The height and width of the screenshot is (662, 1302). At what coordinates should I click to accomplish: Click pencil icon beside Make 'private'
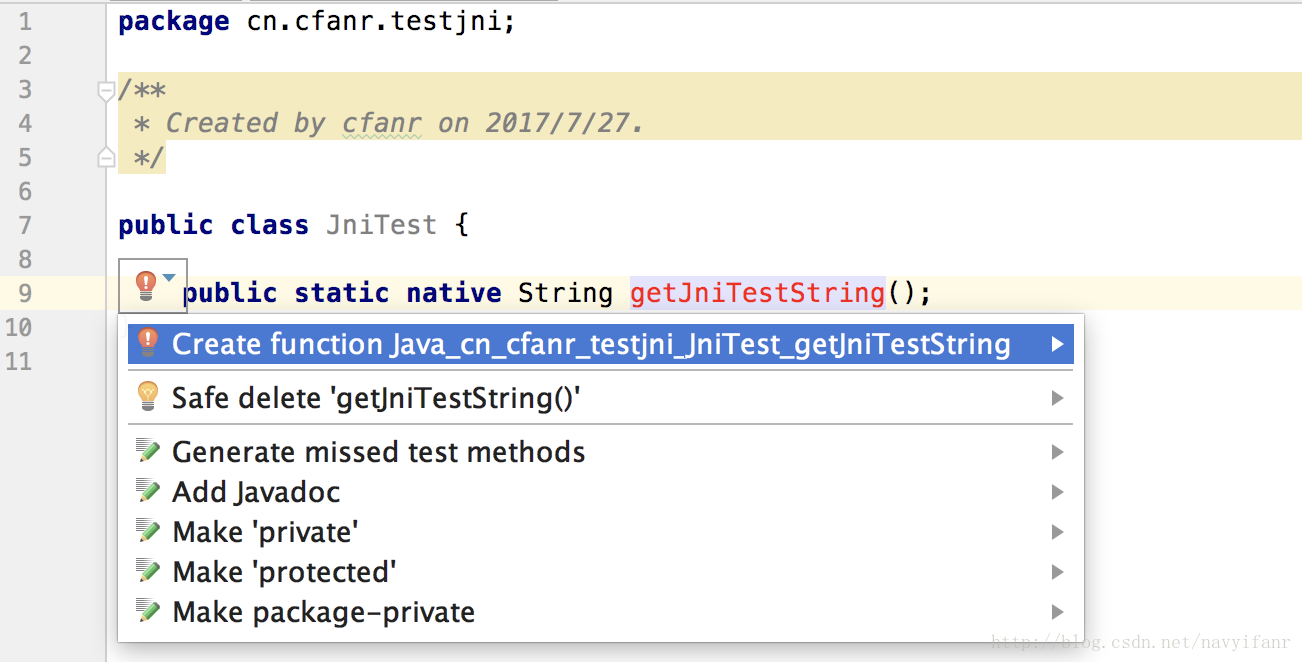148,532
